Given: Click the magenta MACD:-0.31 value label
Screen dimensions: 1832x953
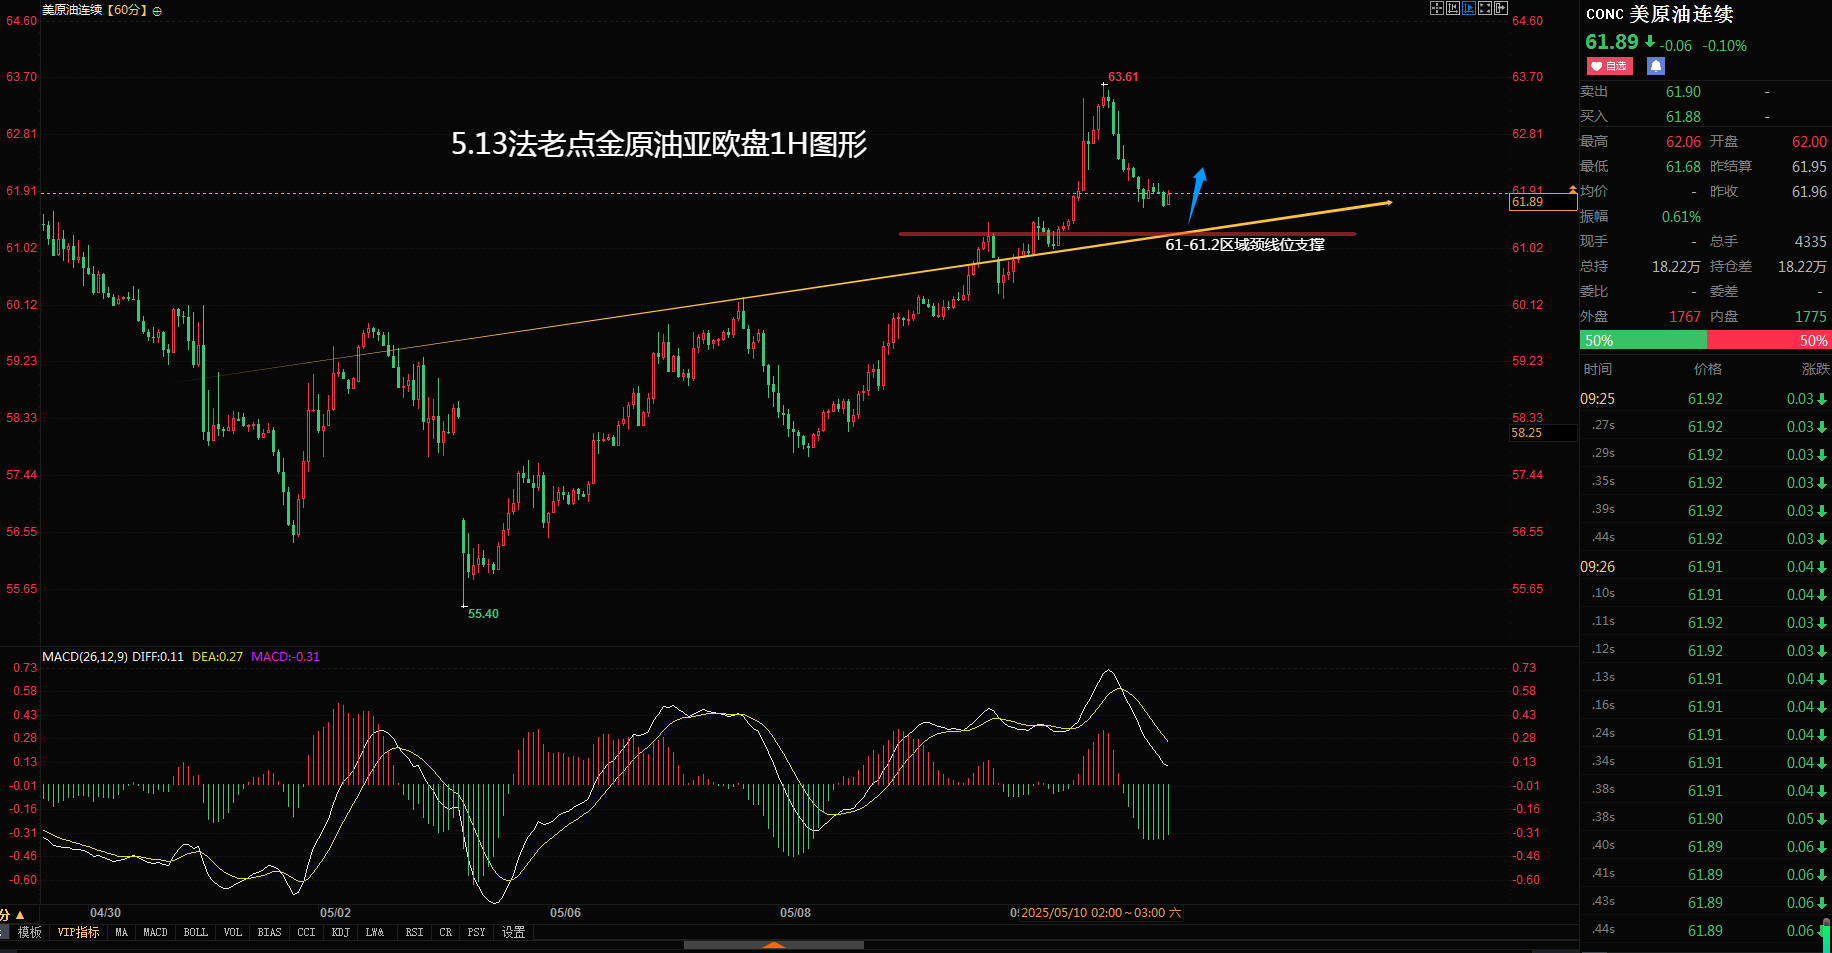Looking at the screenshot, I should click(x=286, y=657).
